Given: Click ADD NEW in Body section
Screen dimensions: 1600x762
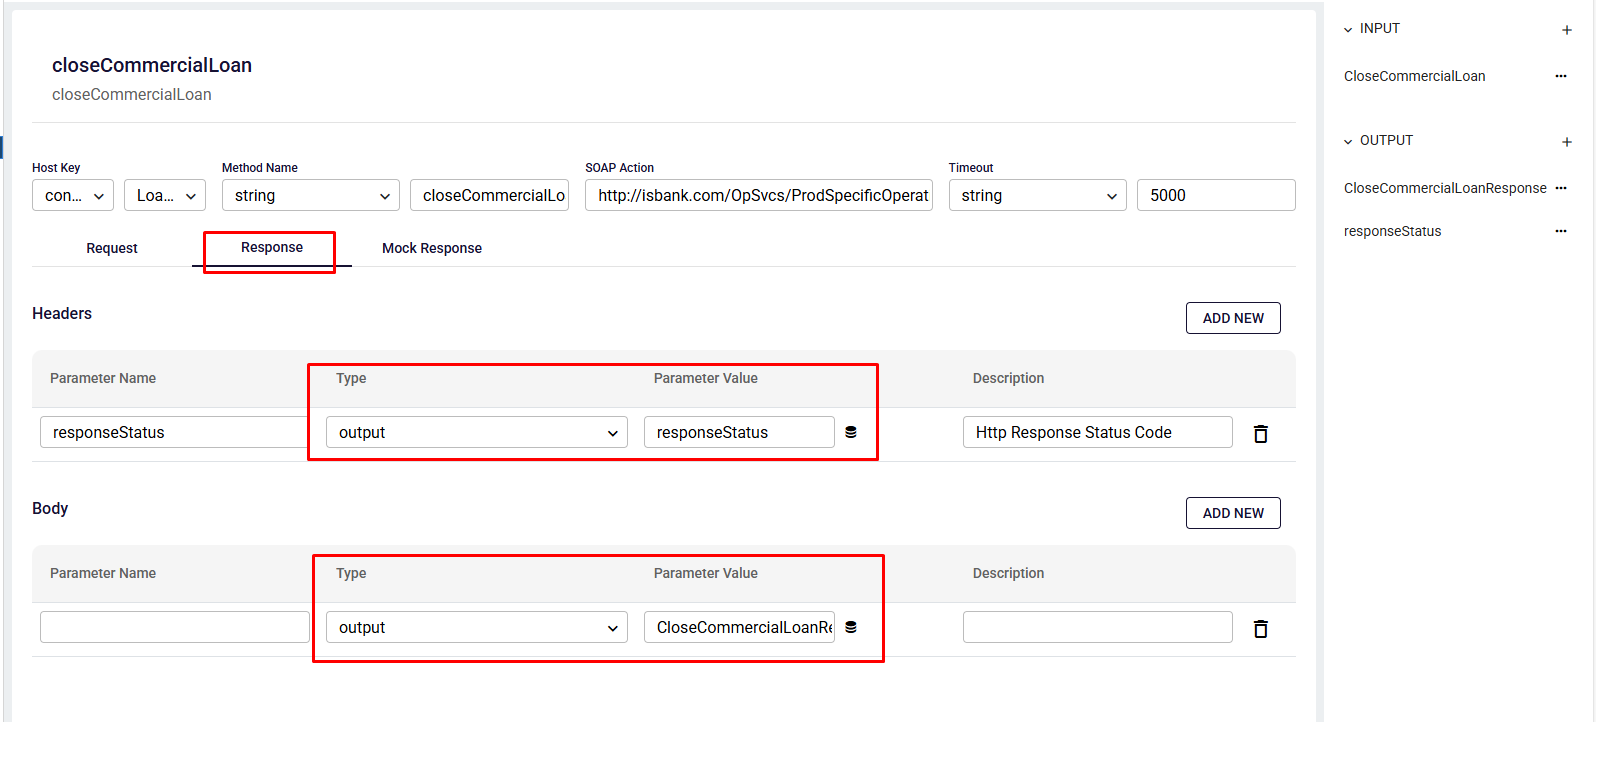Looking at the screenshot, I should tap(1232, 513).
